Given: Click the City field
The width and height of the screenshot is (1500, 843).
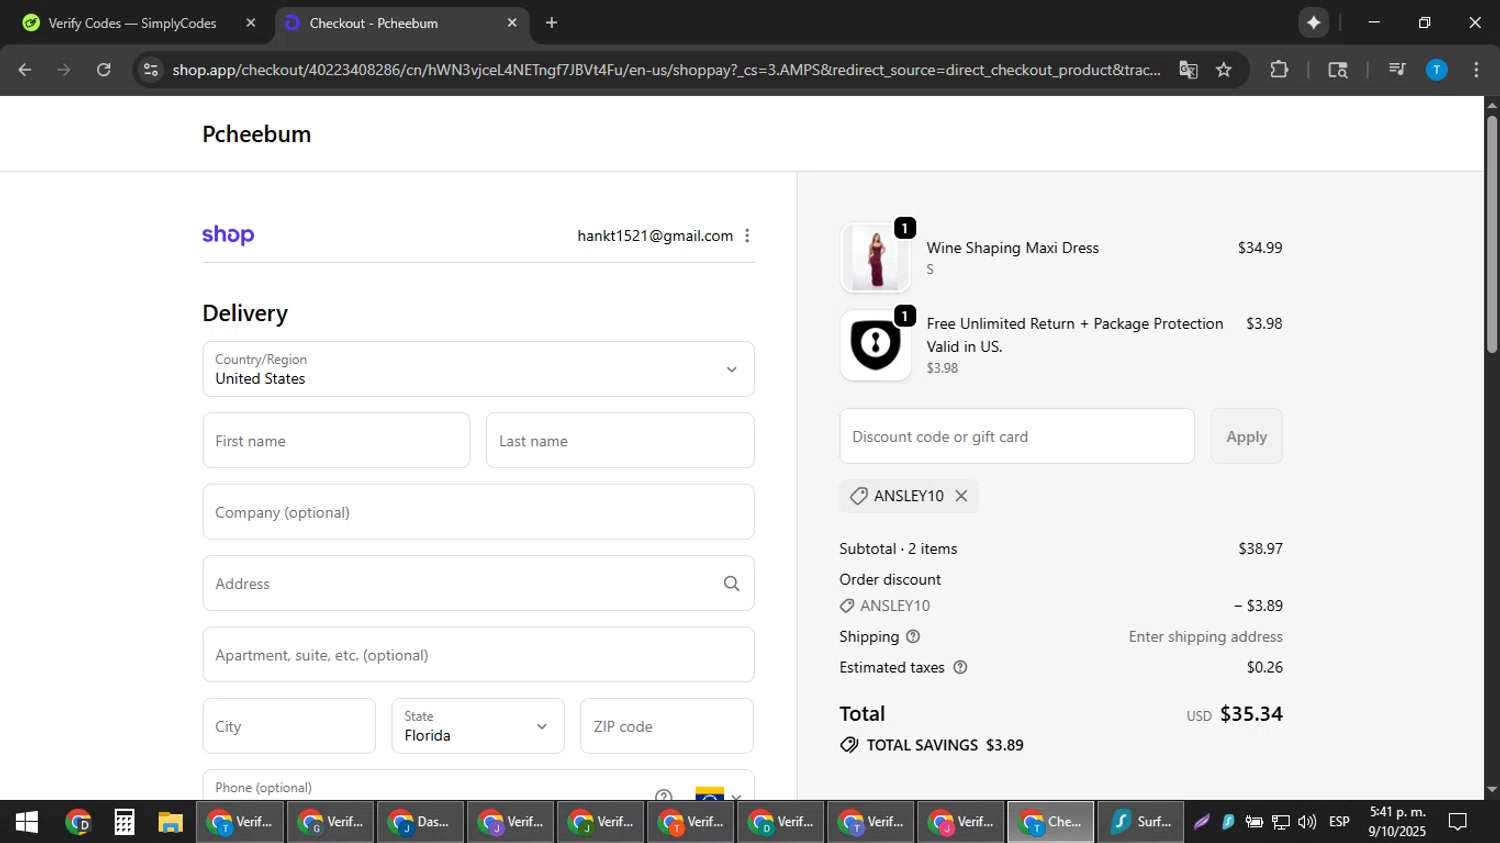Looking at the screenshot, I should click(289, 726).
